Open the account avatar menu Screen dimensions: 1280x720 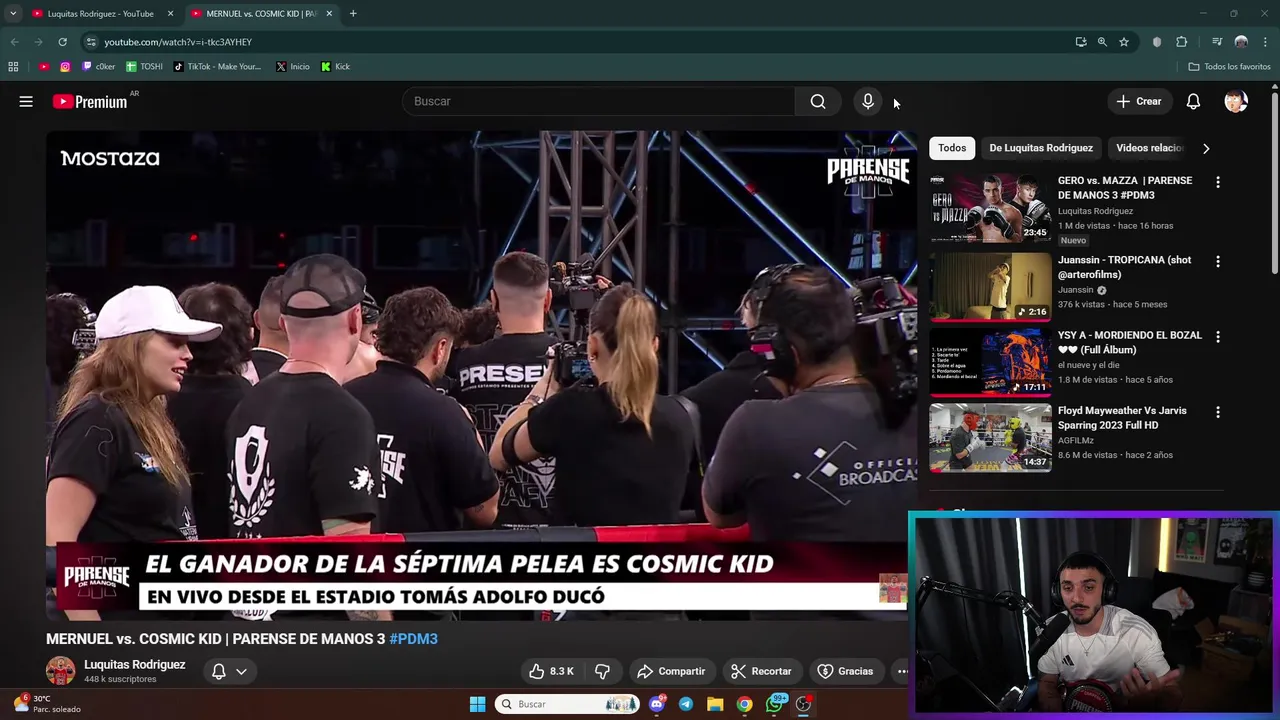1236,101
